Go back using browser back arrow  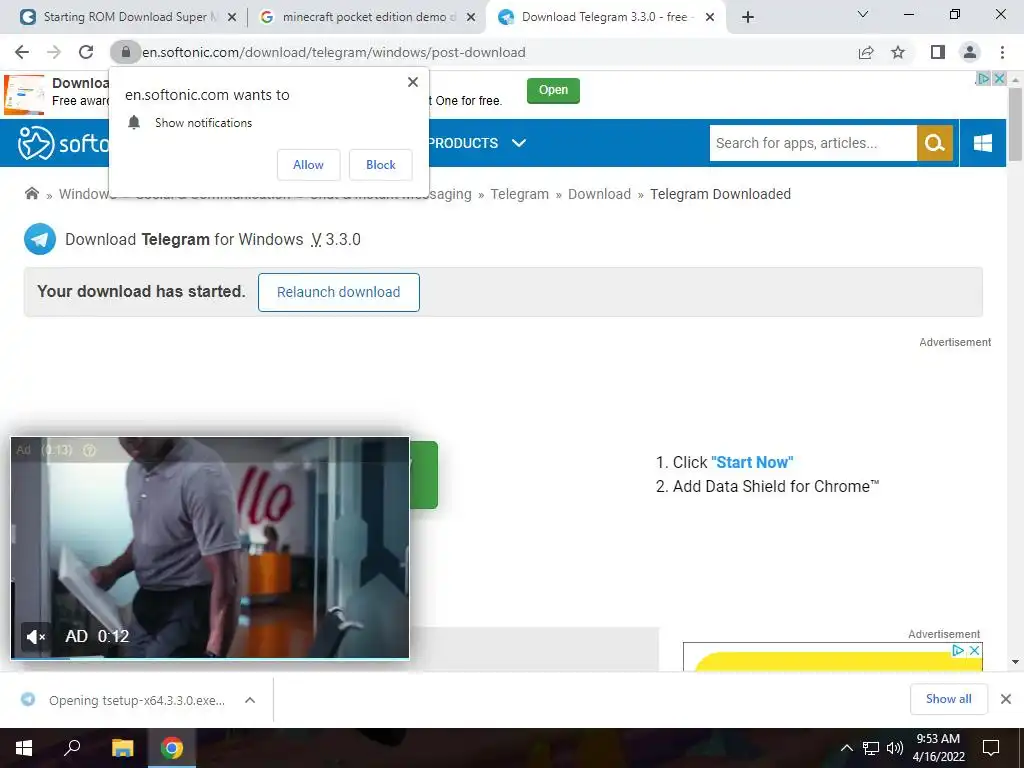(22, 52)
